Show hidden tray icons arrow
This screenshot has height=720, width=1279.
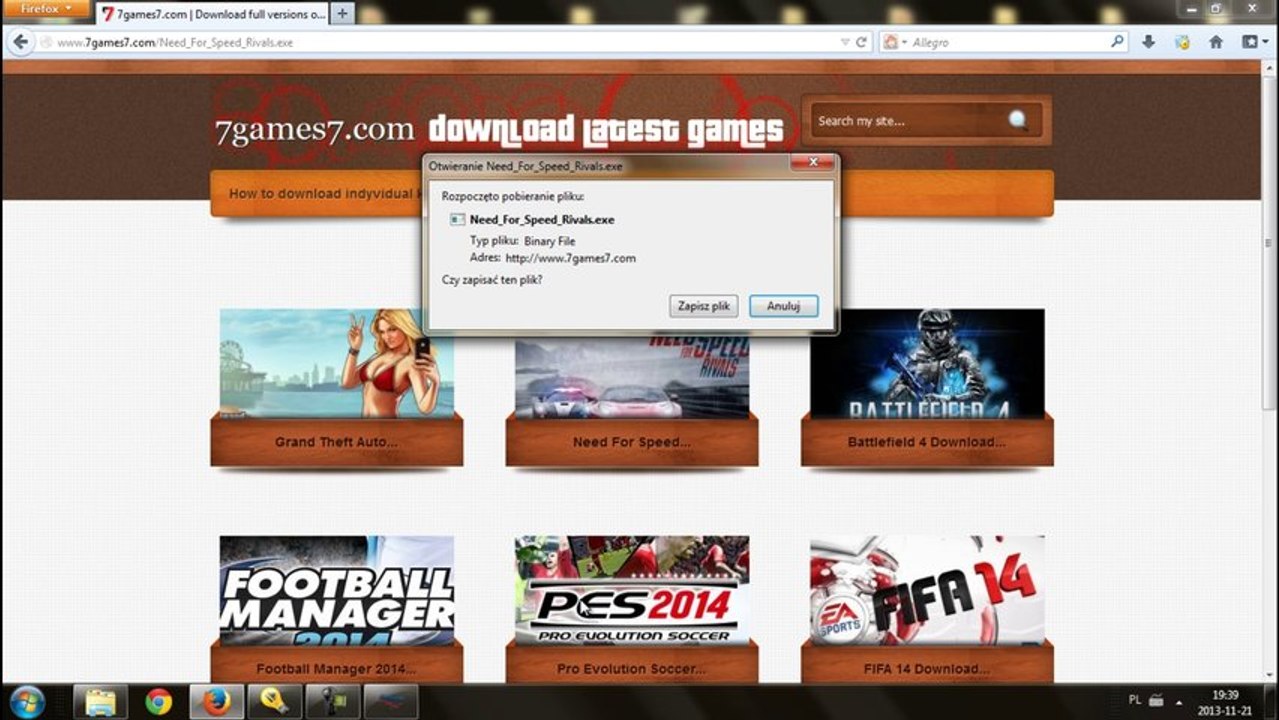(1180, 702)
